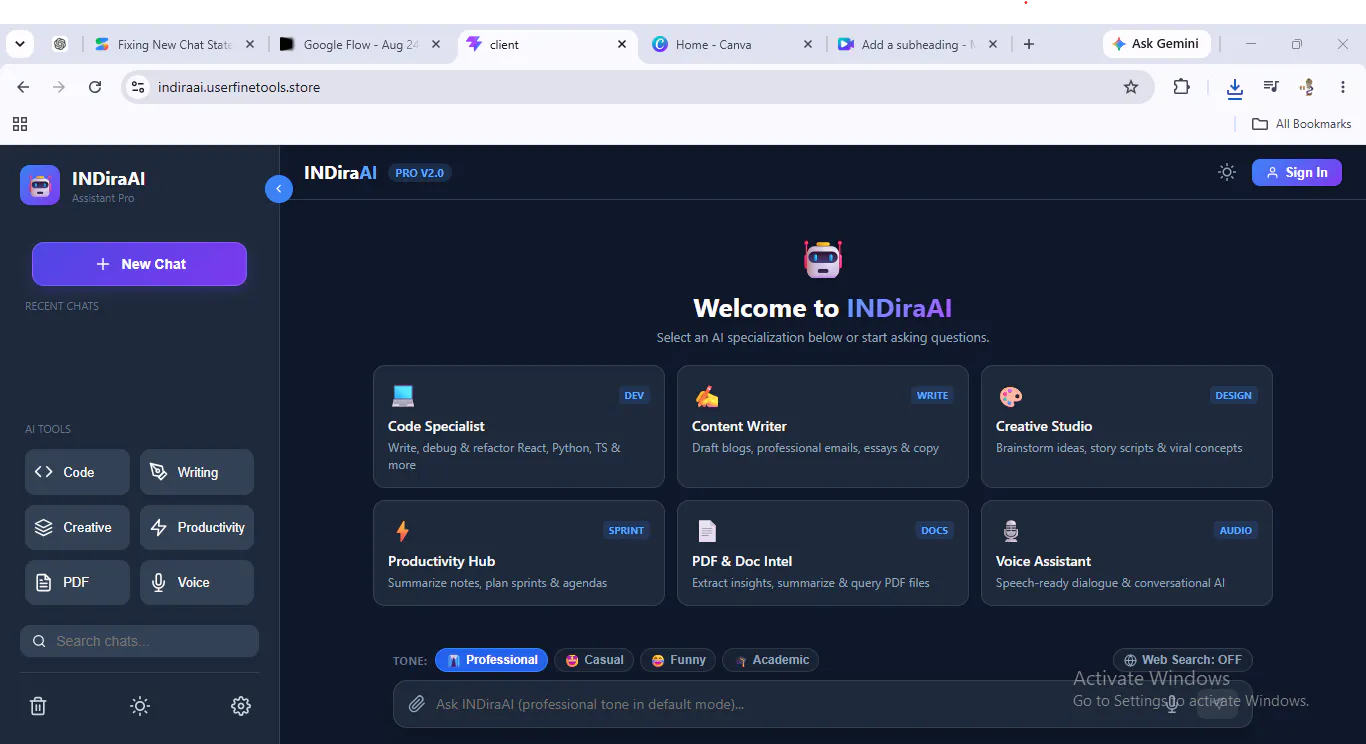The height and width of the screenshot is (744, 1366).
Task: Toggle Web Search on
Action: [1183, 660]
